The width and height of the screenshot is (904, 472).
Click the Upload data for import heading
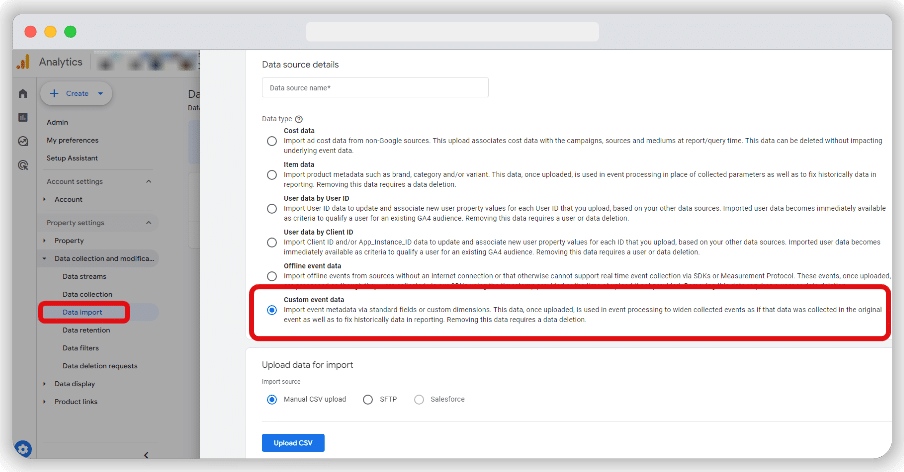(307, 365)
